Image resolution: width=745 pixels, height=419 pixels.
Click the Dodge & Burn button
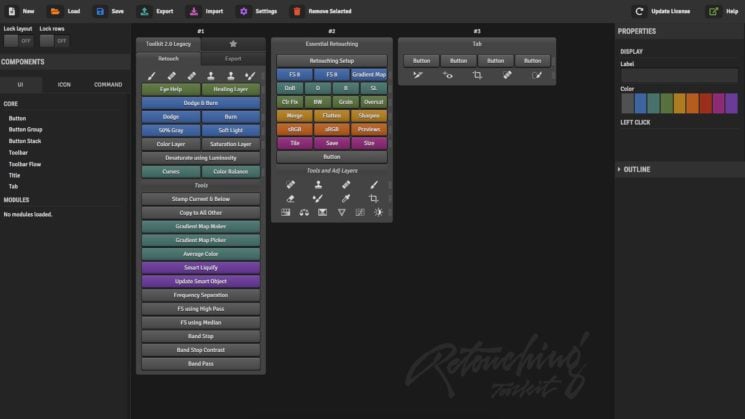(201, 103)
